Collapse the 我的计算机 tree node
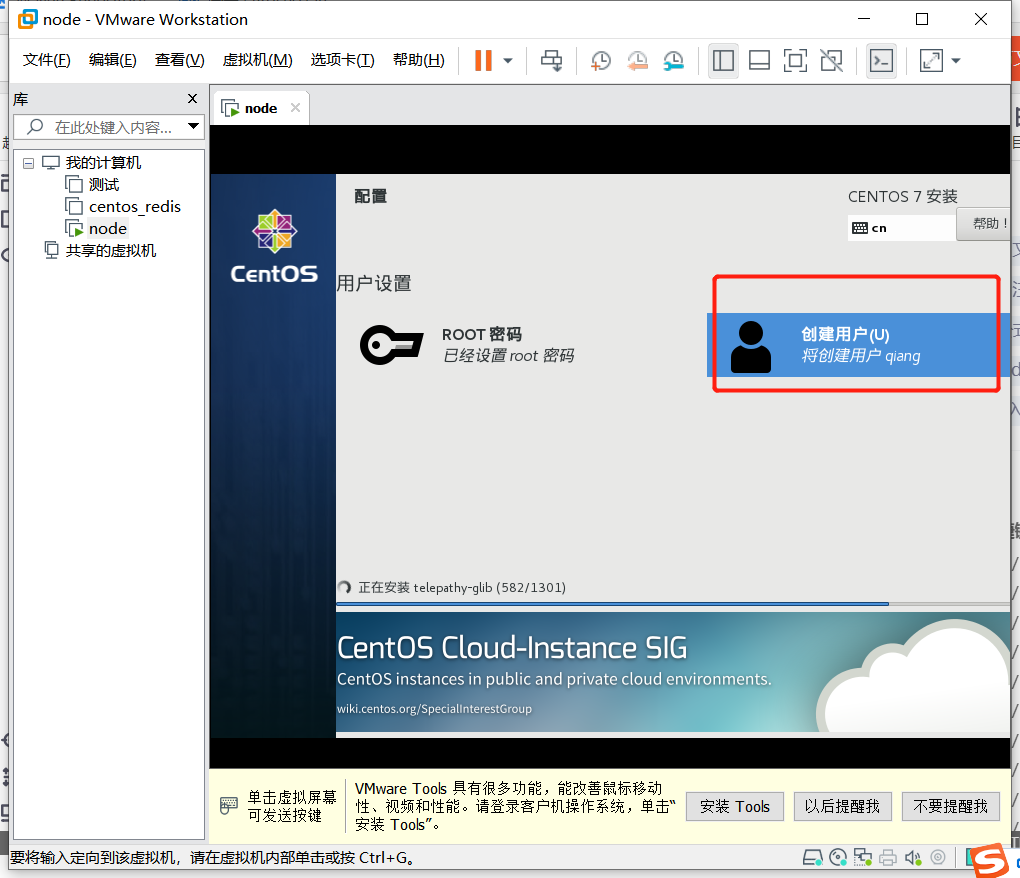The height and width of the screenshot is (878, 1020). click(28, 163)
